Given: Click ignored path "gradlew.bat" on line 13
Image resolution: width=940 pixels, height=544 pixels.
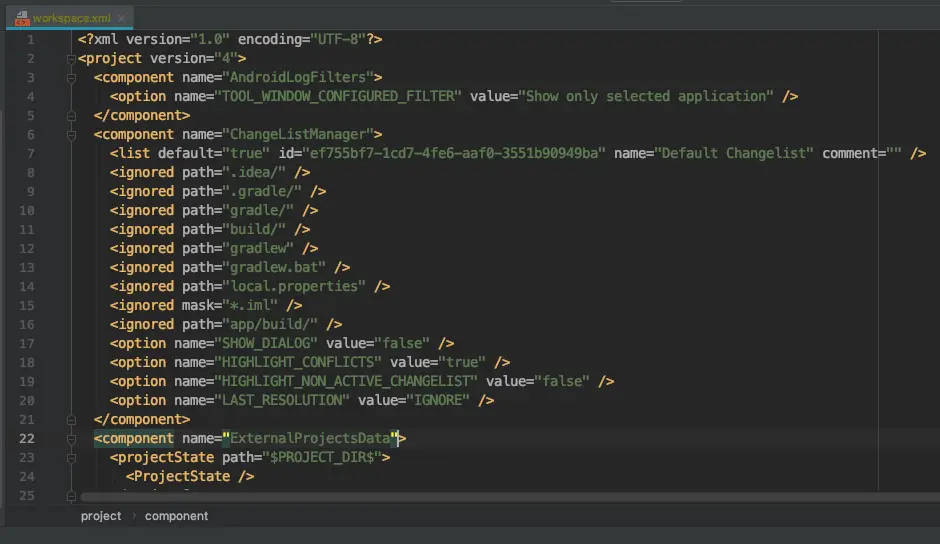Looking at the screenshot, I should click(x=274, y=268).
